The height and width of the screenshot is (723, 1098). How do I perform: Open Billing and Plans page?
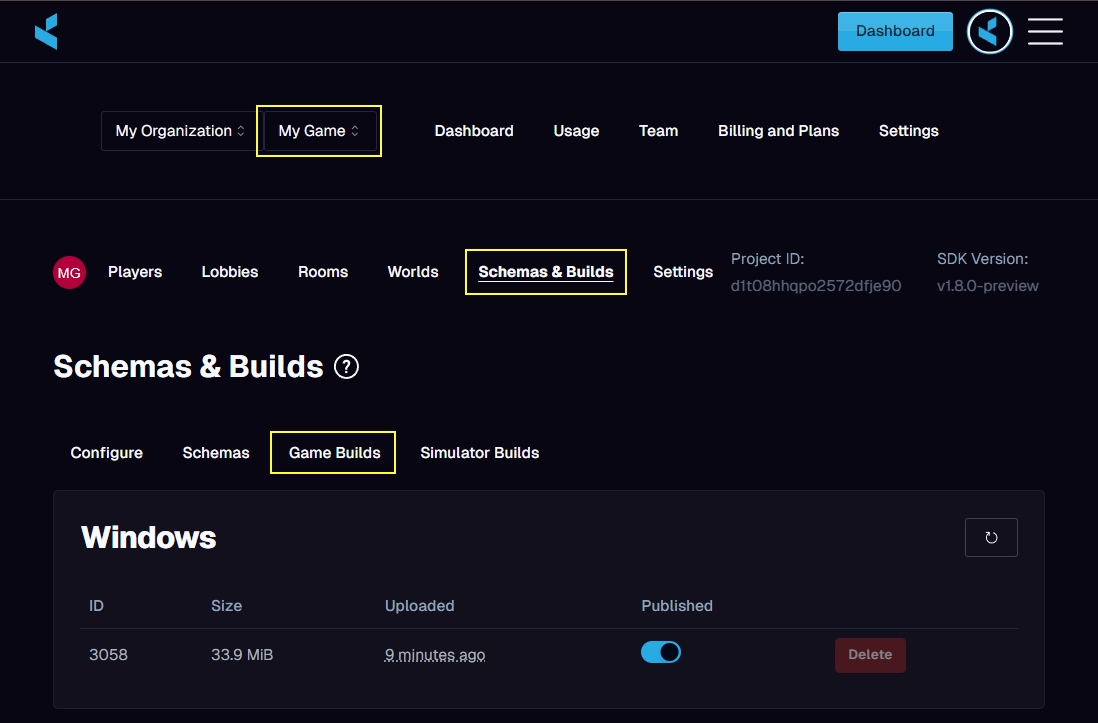pyautogui.click(x=778, y=131)
